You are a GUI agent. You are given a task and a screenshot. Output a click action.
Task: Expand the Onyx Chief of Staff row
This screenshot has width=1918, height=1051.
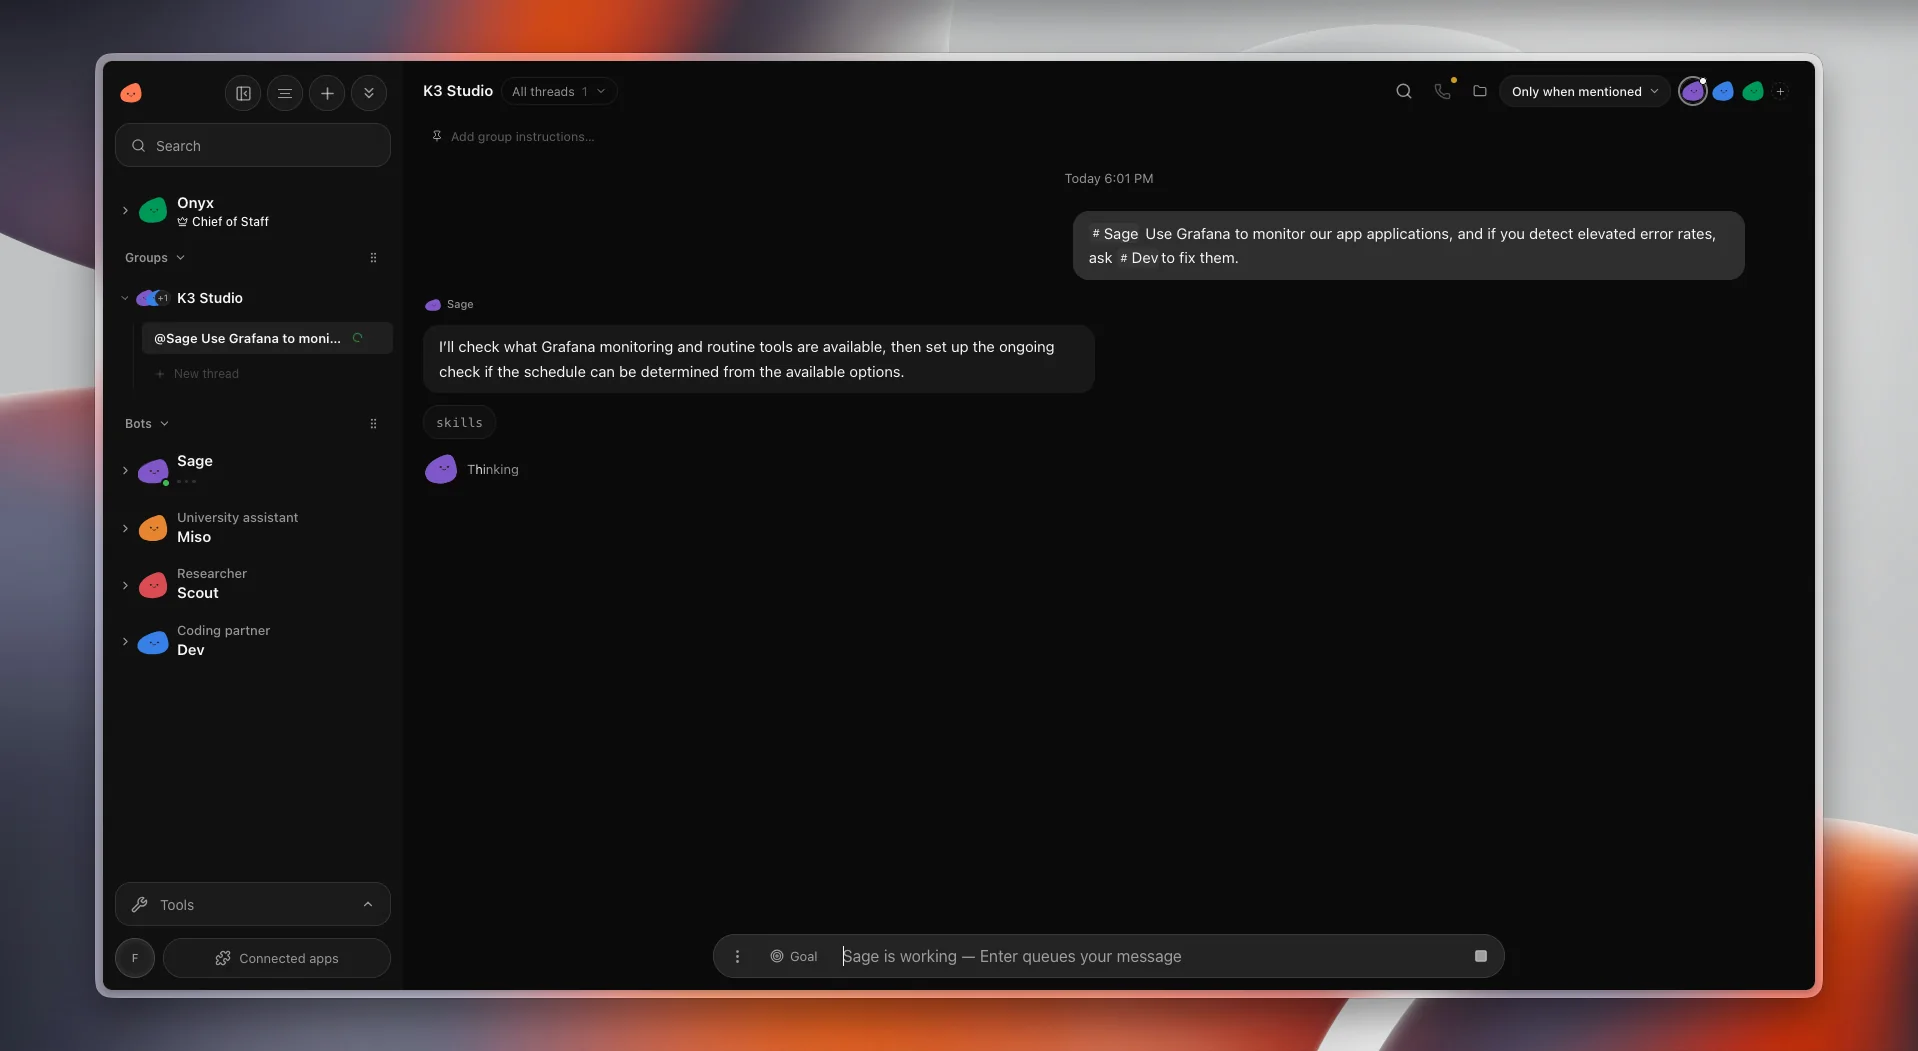(125, 211)
